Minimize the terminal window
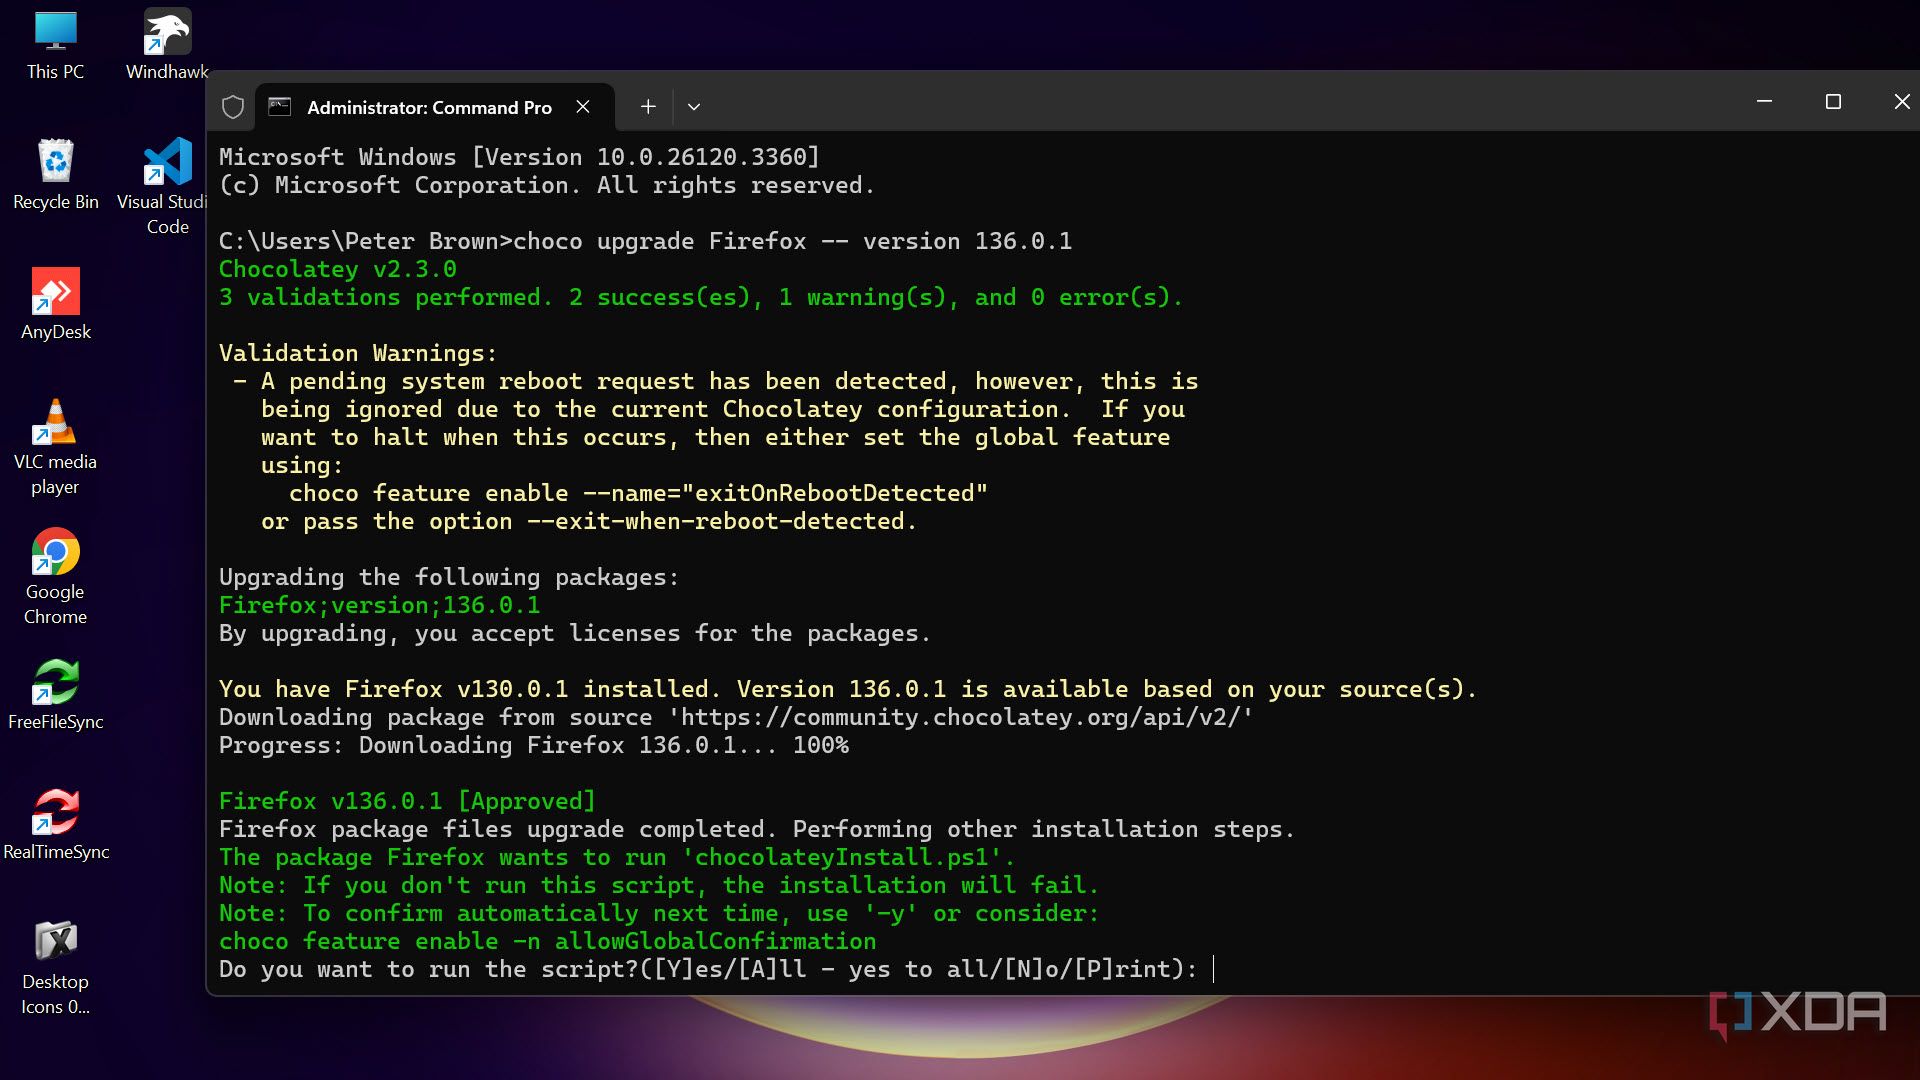 point(1764,102)
